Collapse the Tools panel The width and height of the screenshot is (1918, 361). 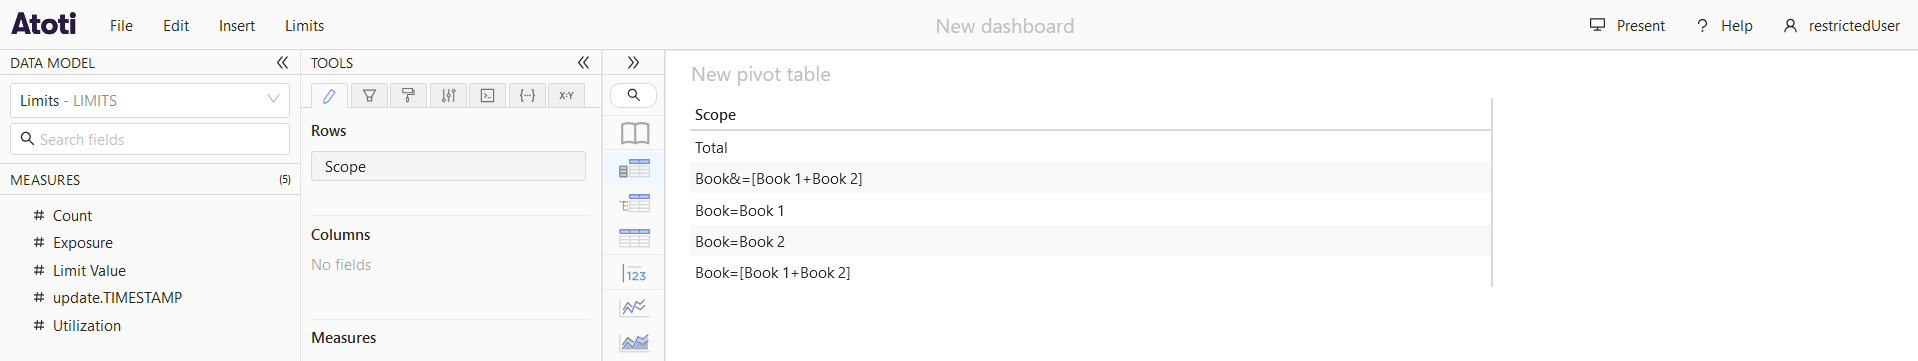tap(583, 62)
